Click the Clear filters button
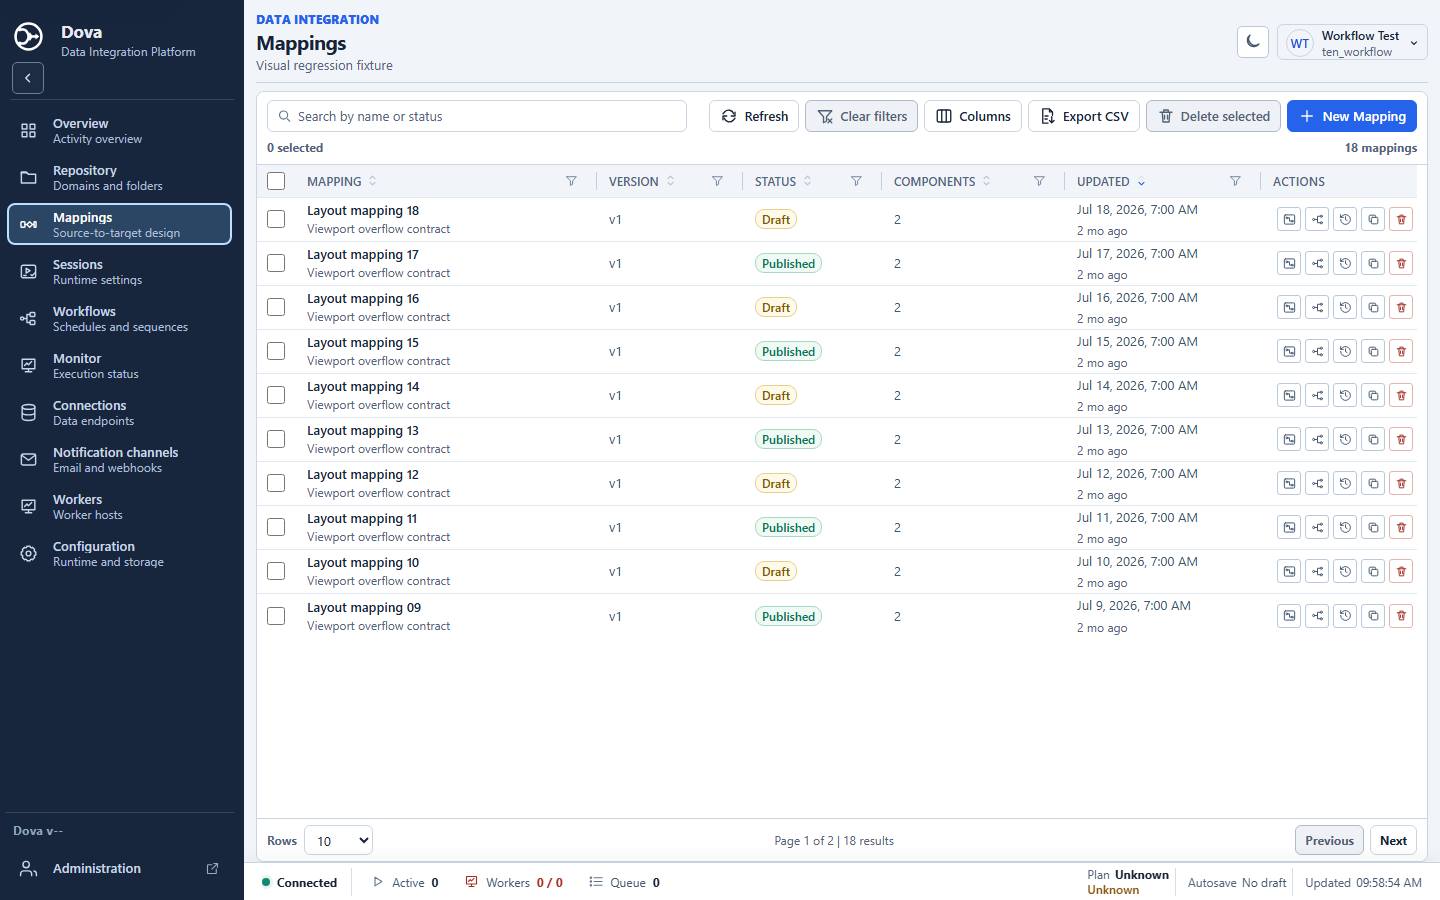The width and height of the screenshot is (1440, 900). [x=862, y=116]
